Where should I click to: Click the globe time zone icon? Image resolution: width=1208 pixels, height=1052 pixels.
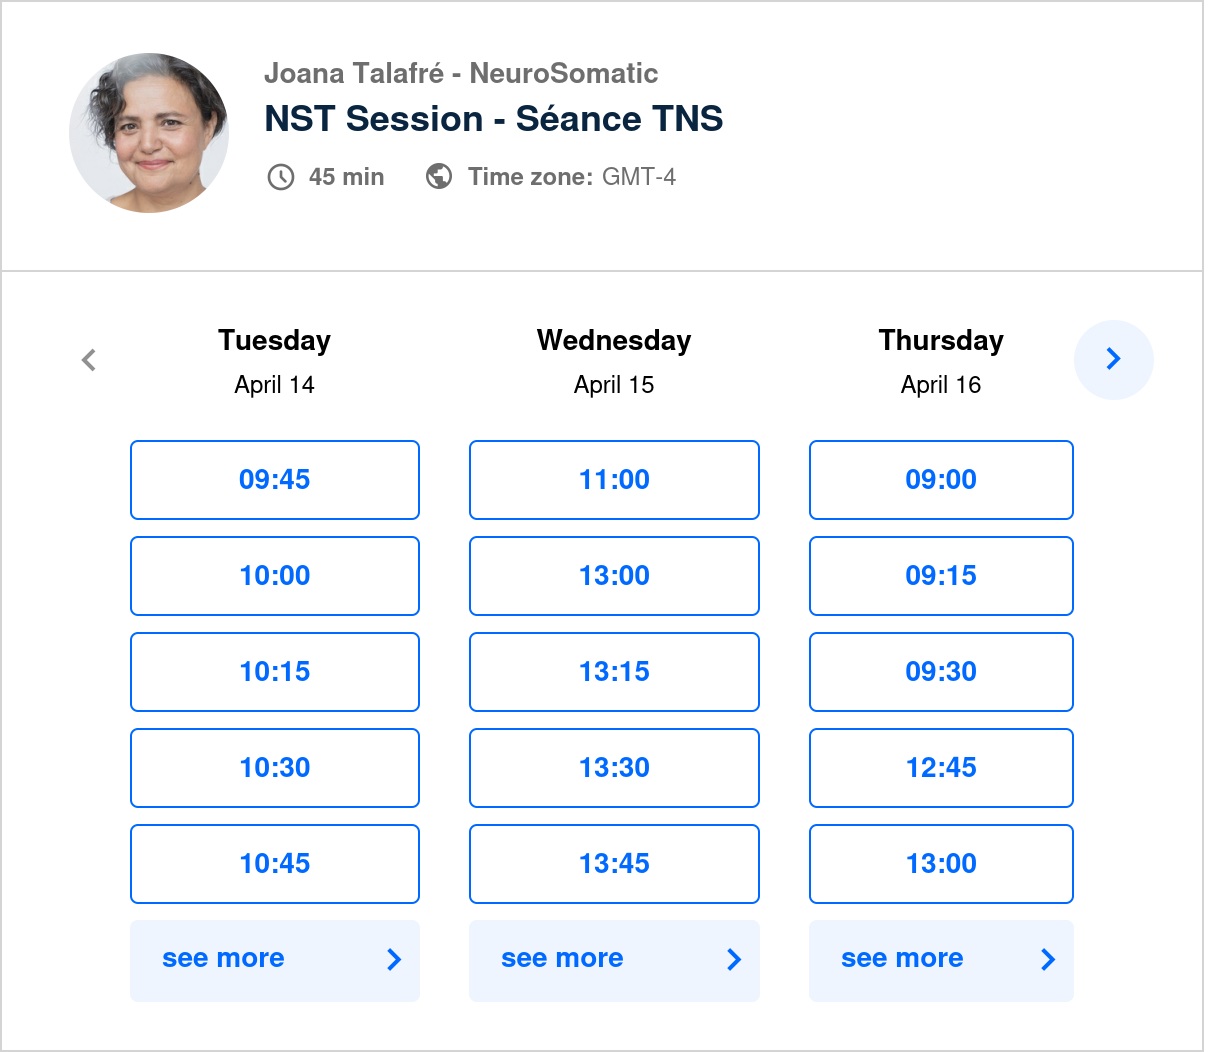pyautogui.click(x=438, y=177)
